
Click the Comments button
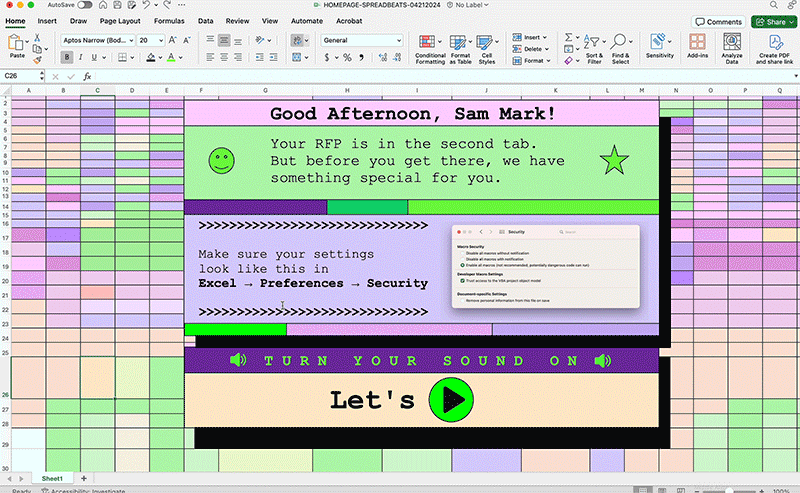[x=719, y=21]
